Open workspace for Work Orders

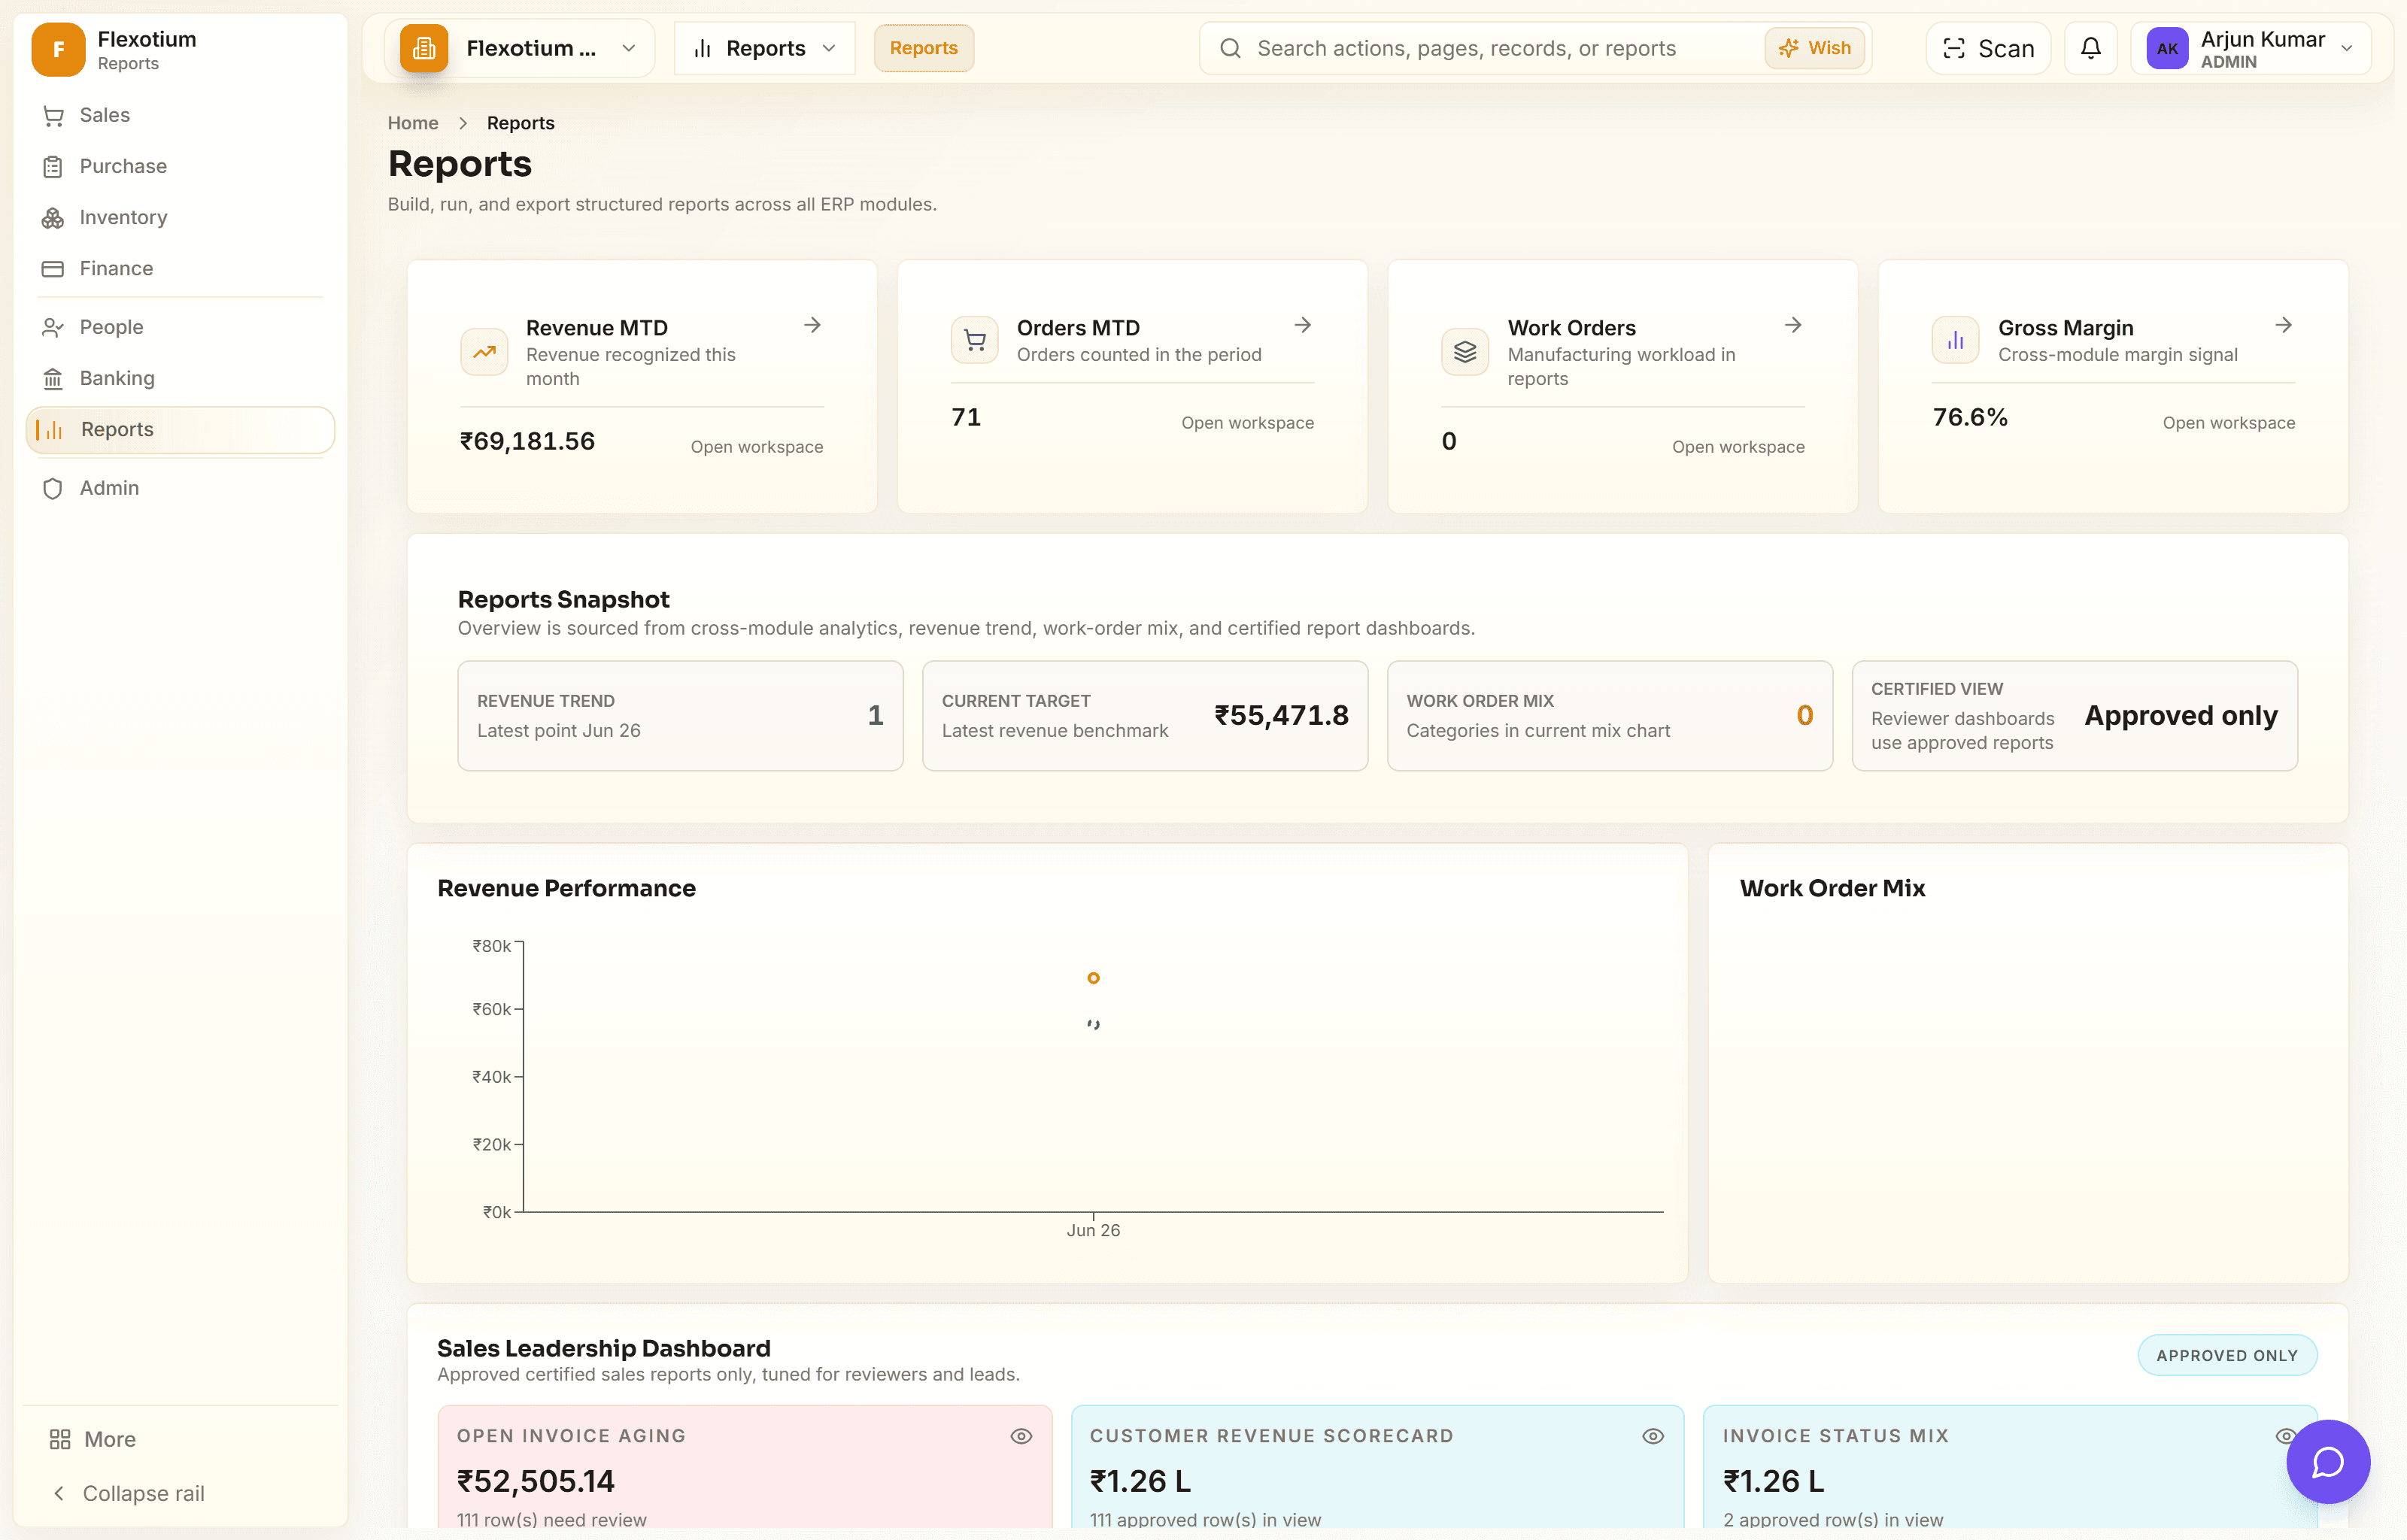coord(1738,447)
